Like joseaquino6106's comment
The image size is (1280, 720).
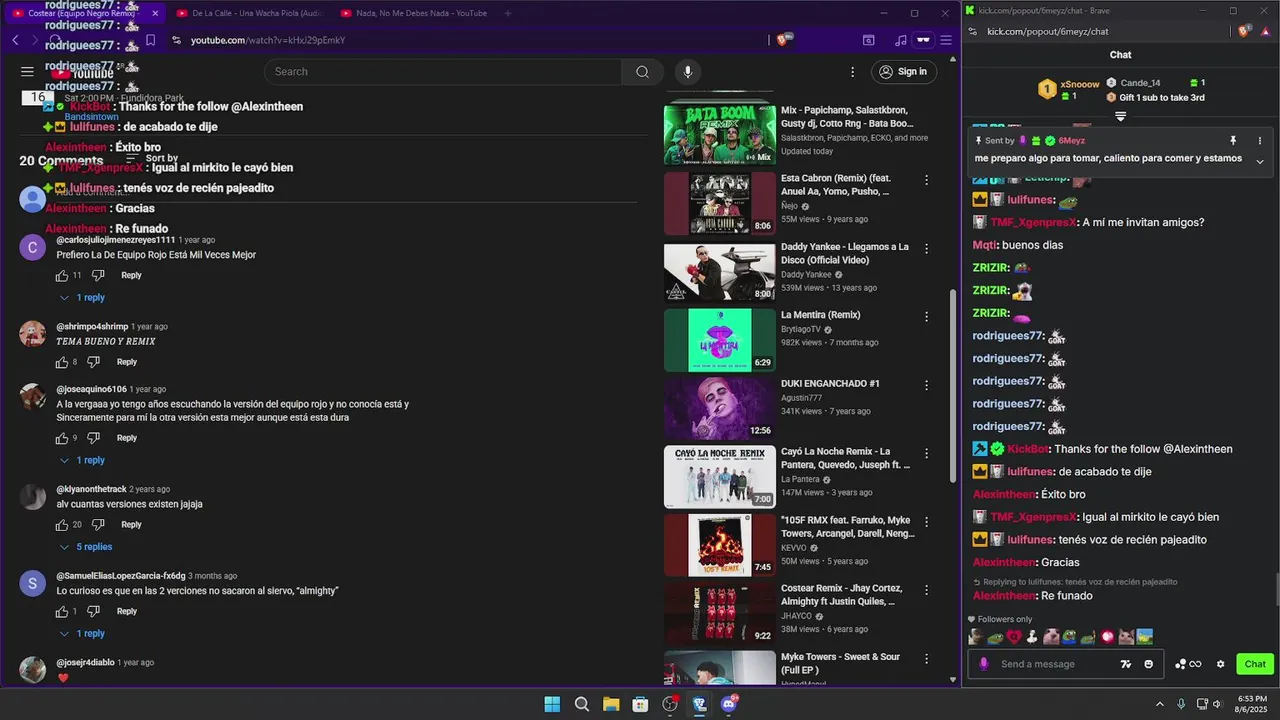(x=62, y=438)
